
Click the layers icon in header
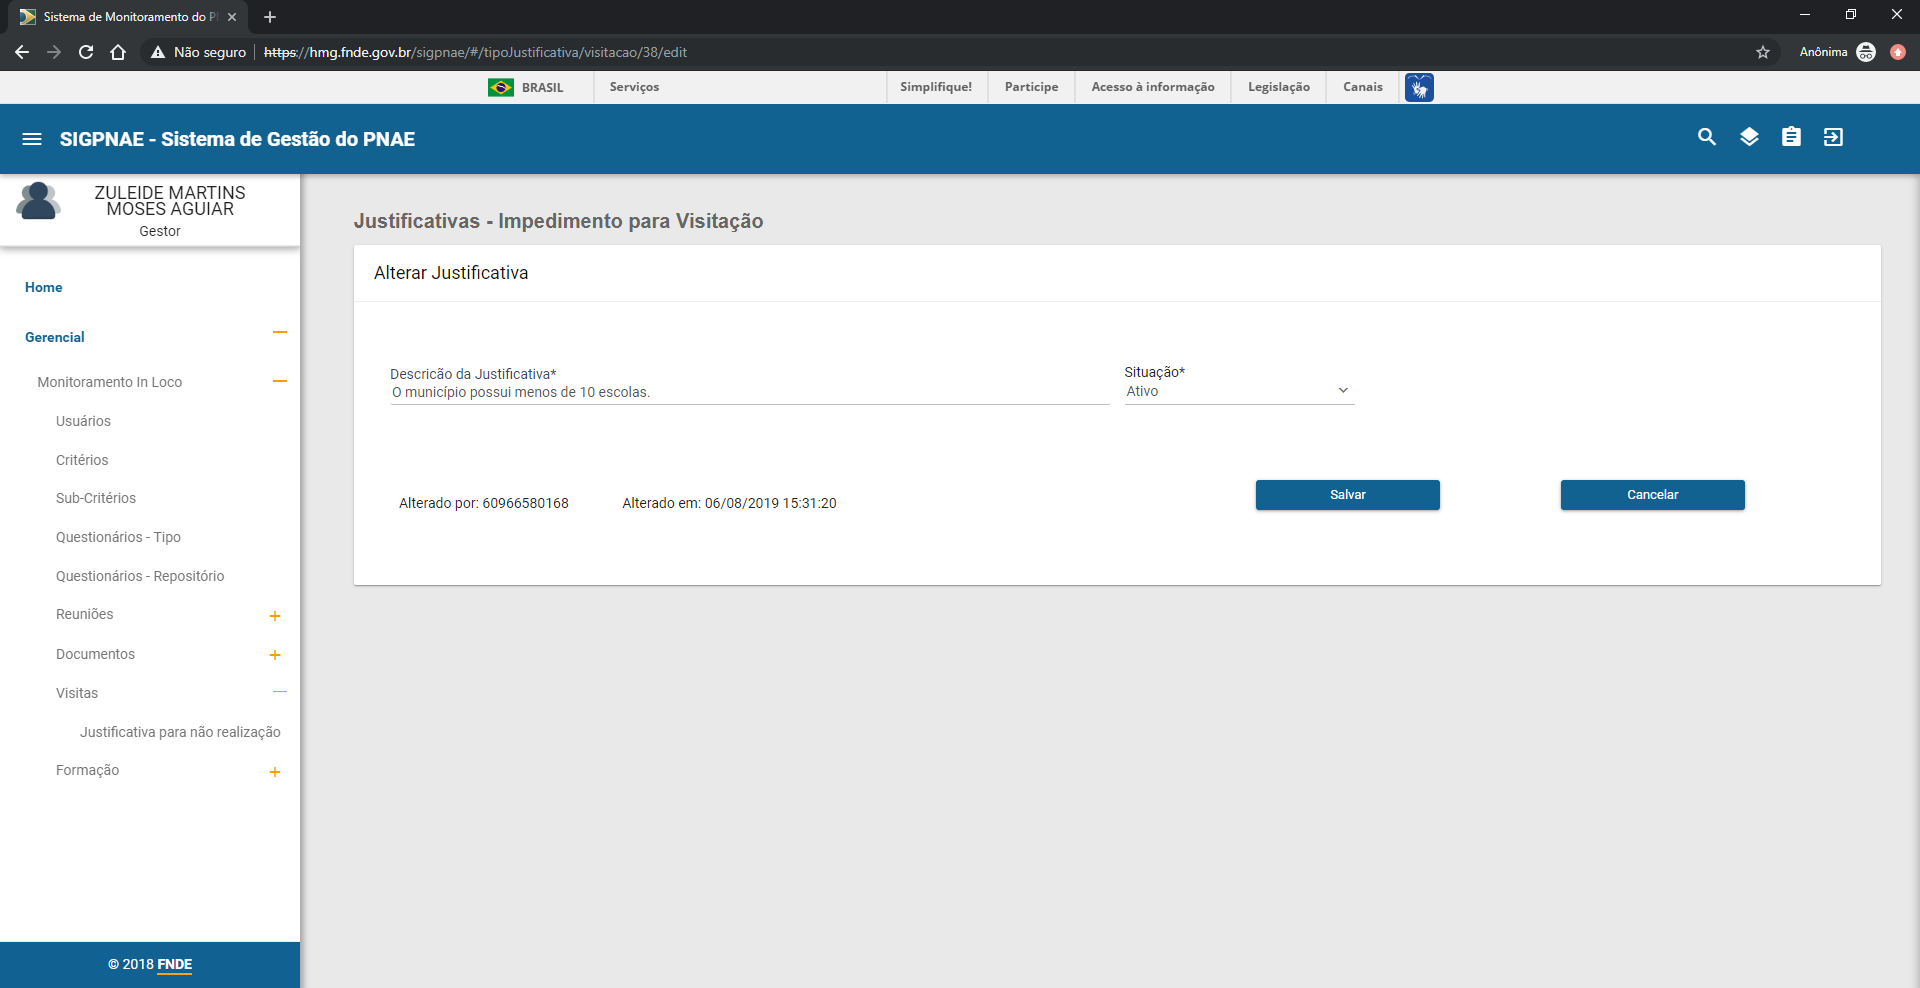pyautogui.click(x=1748, y=137)
